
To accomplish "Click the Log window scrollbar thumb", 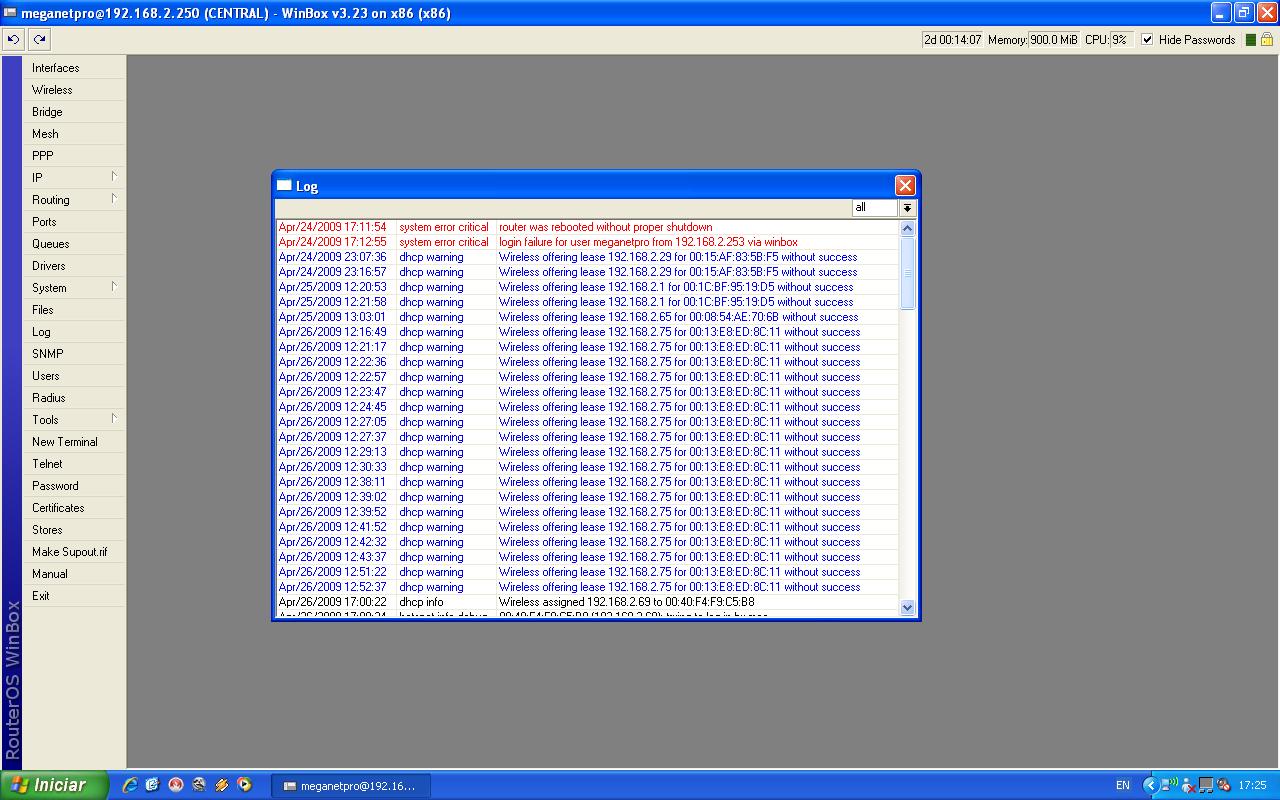I will point(907,273).
